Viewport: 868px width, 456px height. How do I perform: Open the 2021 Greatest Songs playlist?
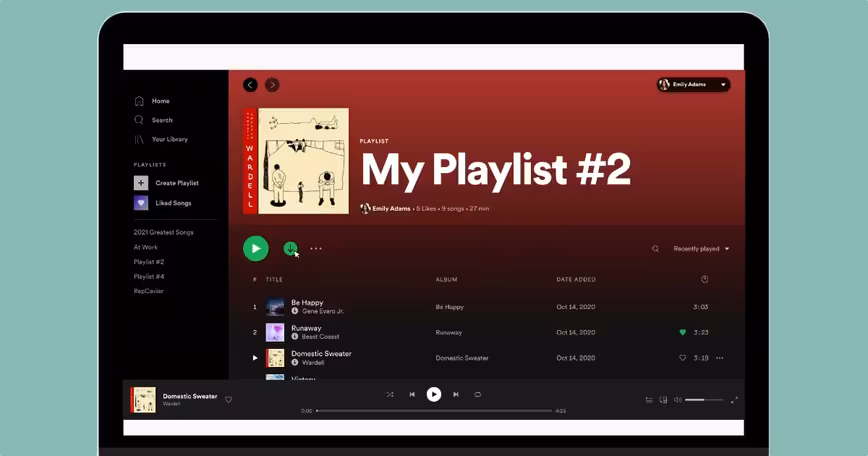[x=163, y=232]
